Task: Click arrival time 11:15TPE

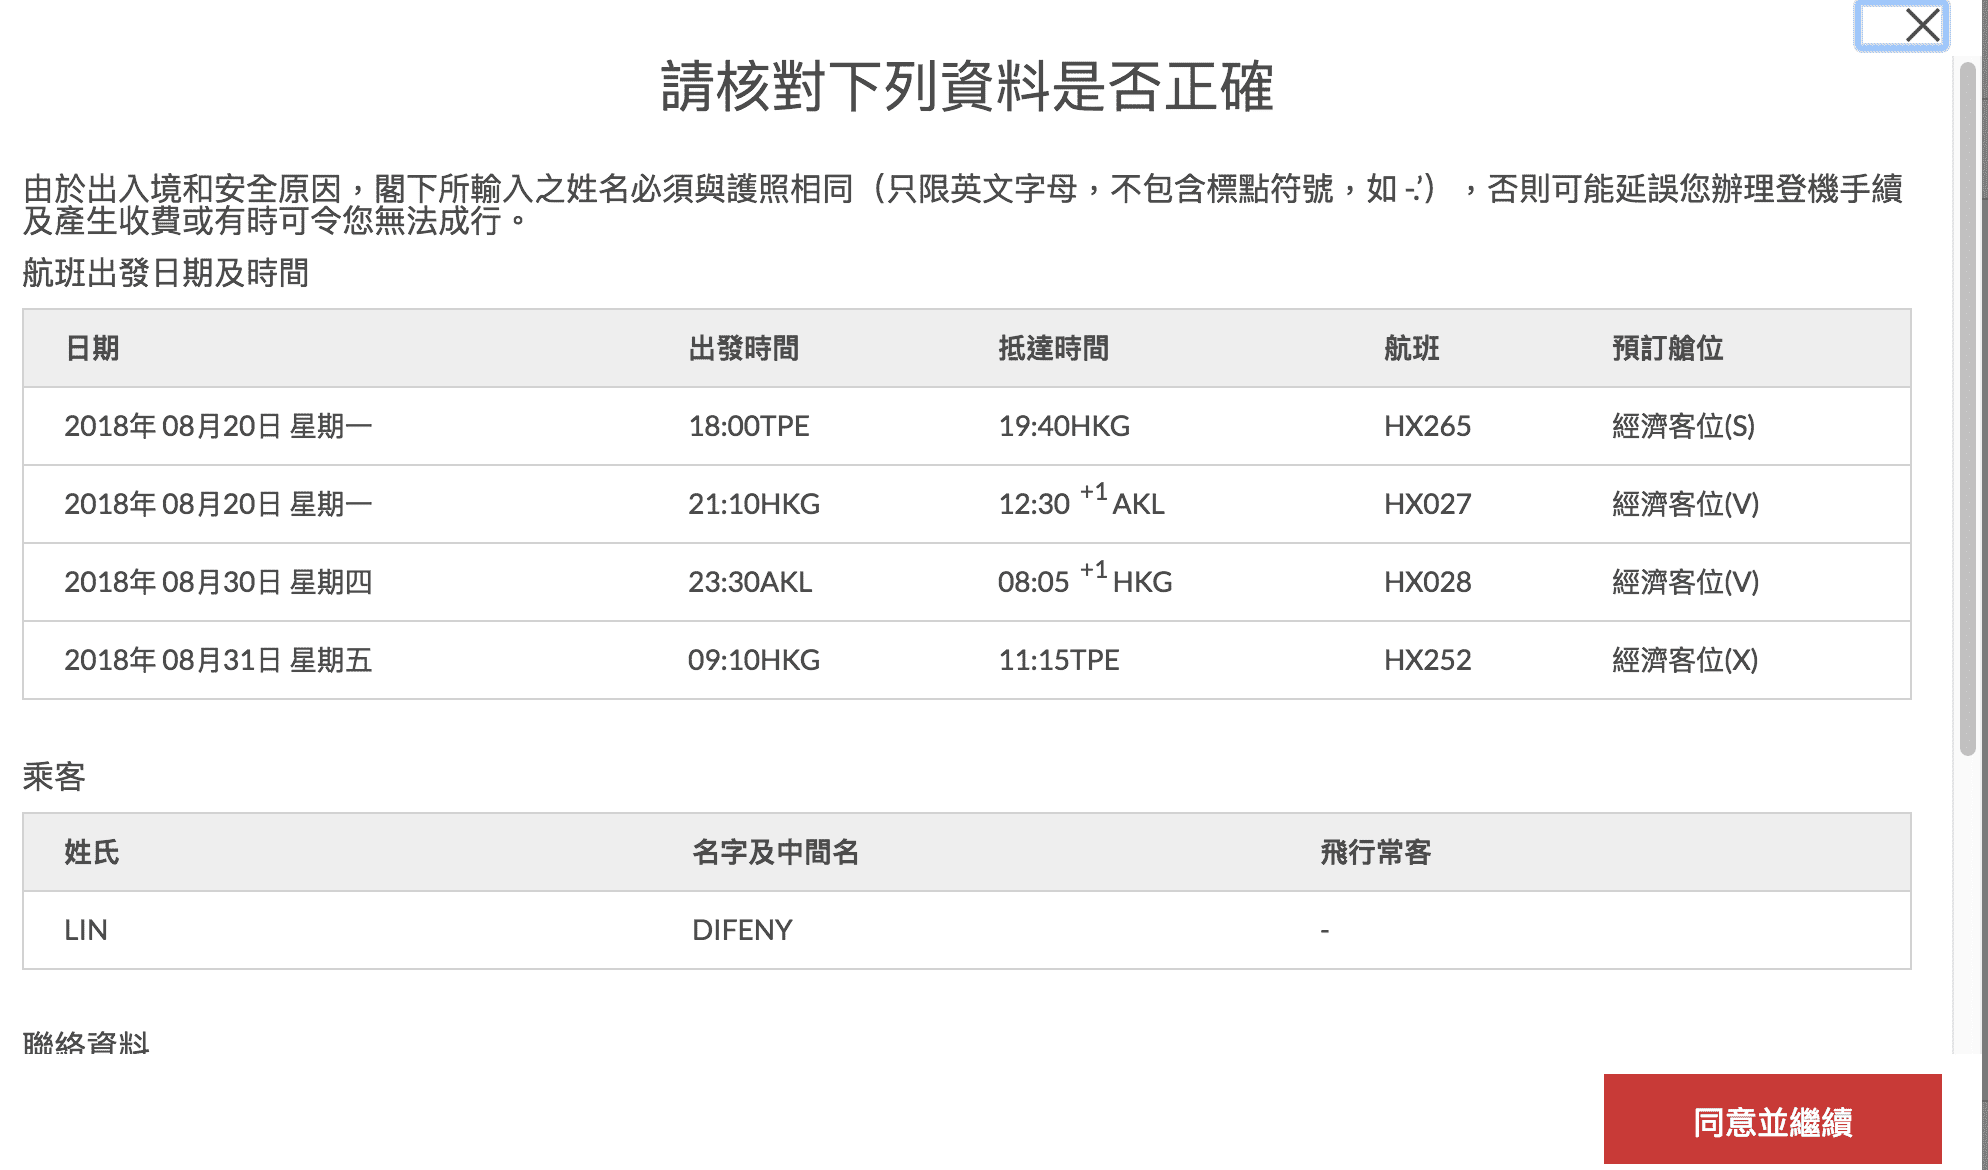Action: pyautogui.click(x=1059, y=660)
